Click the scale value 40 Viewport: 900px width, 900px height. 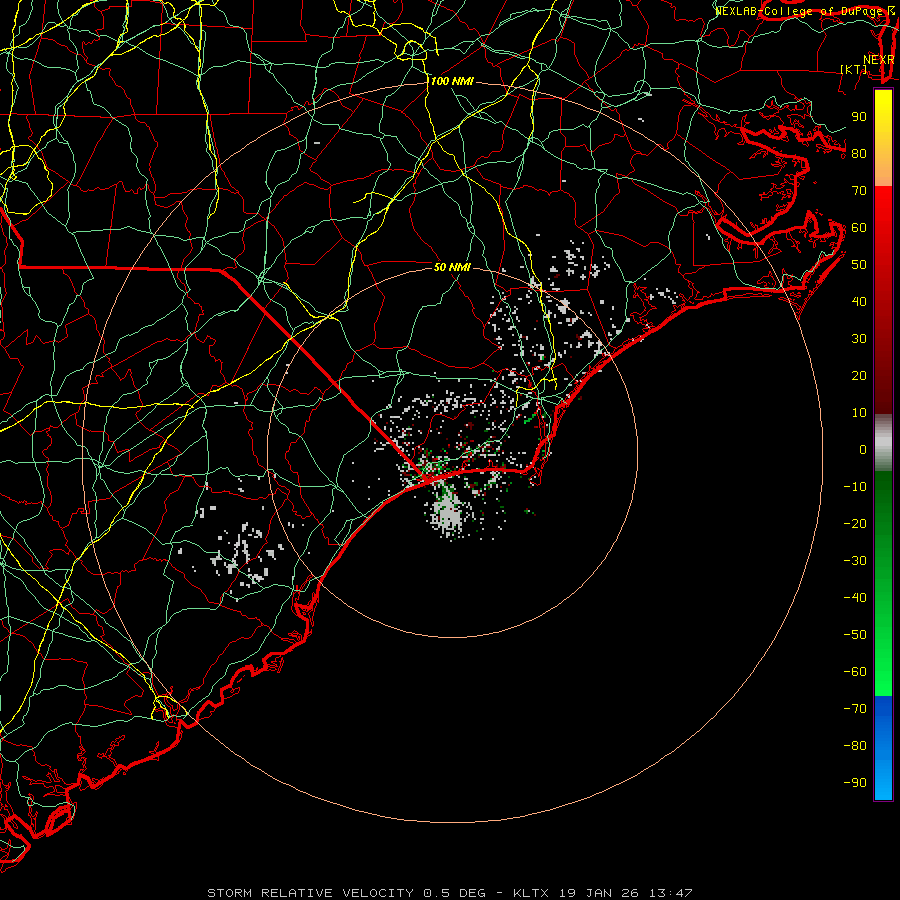(x=859, y=301)
